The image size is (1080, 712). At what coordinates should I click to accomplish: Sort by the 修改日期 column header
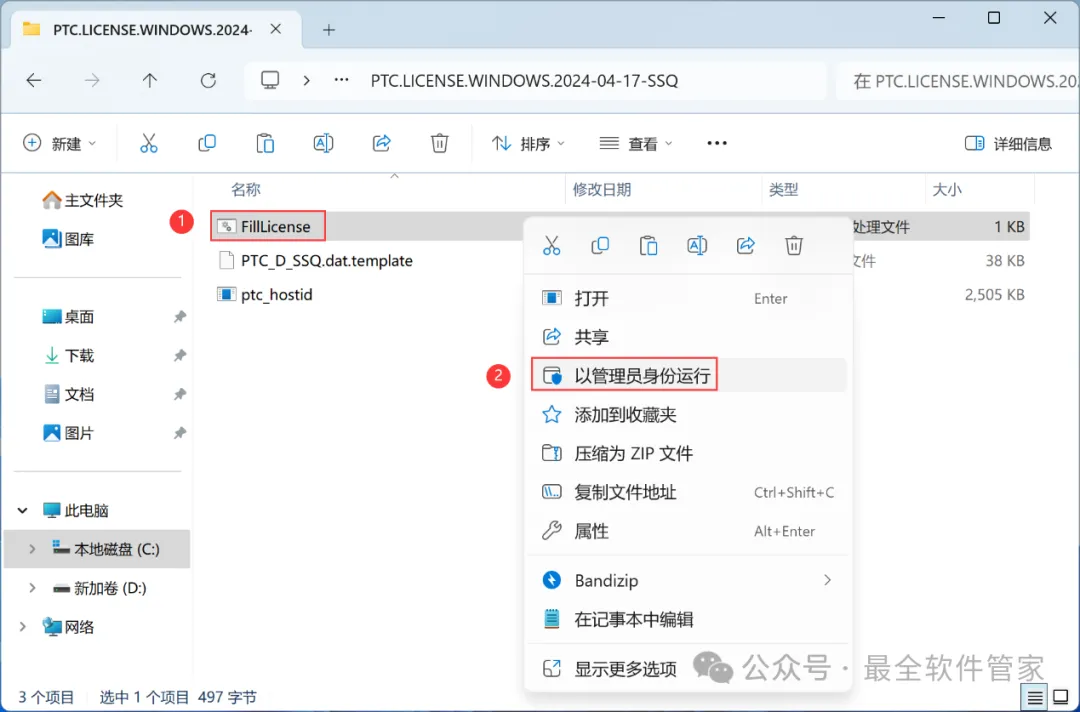[x=602, y=189]
